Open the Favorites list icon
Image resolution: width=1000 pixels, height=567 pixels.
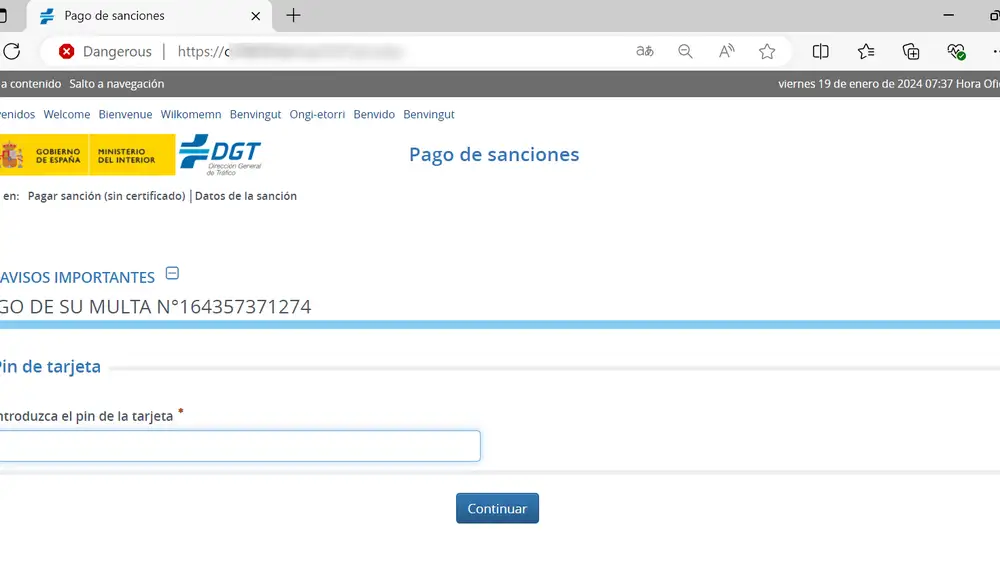[x=866, y=51]
